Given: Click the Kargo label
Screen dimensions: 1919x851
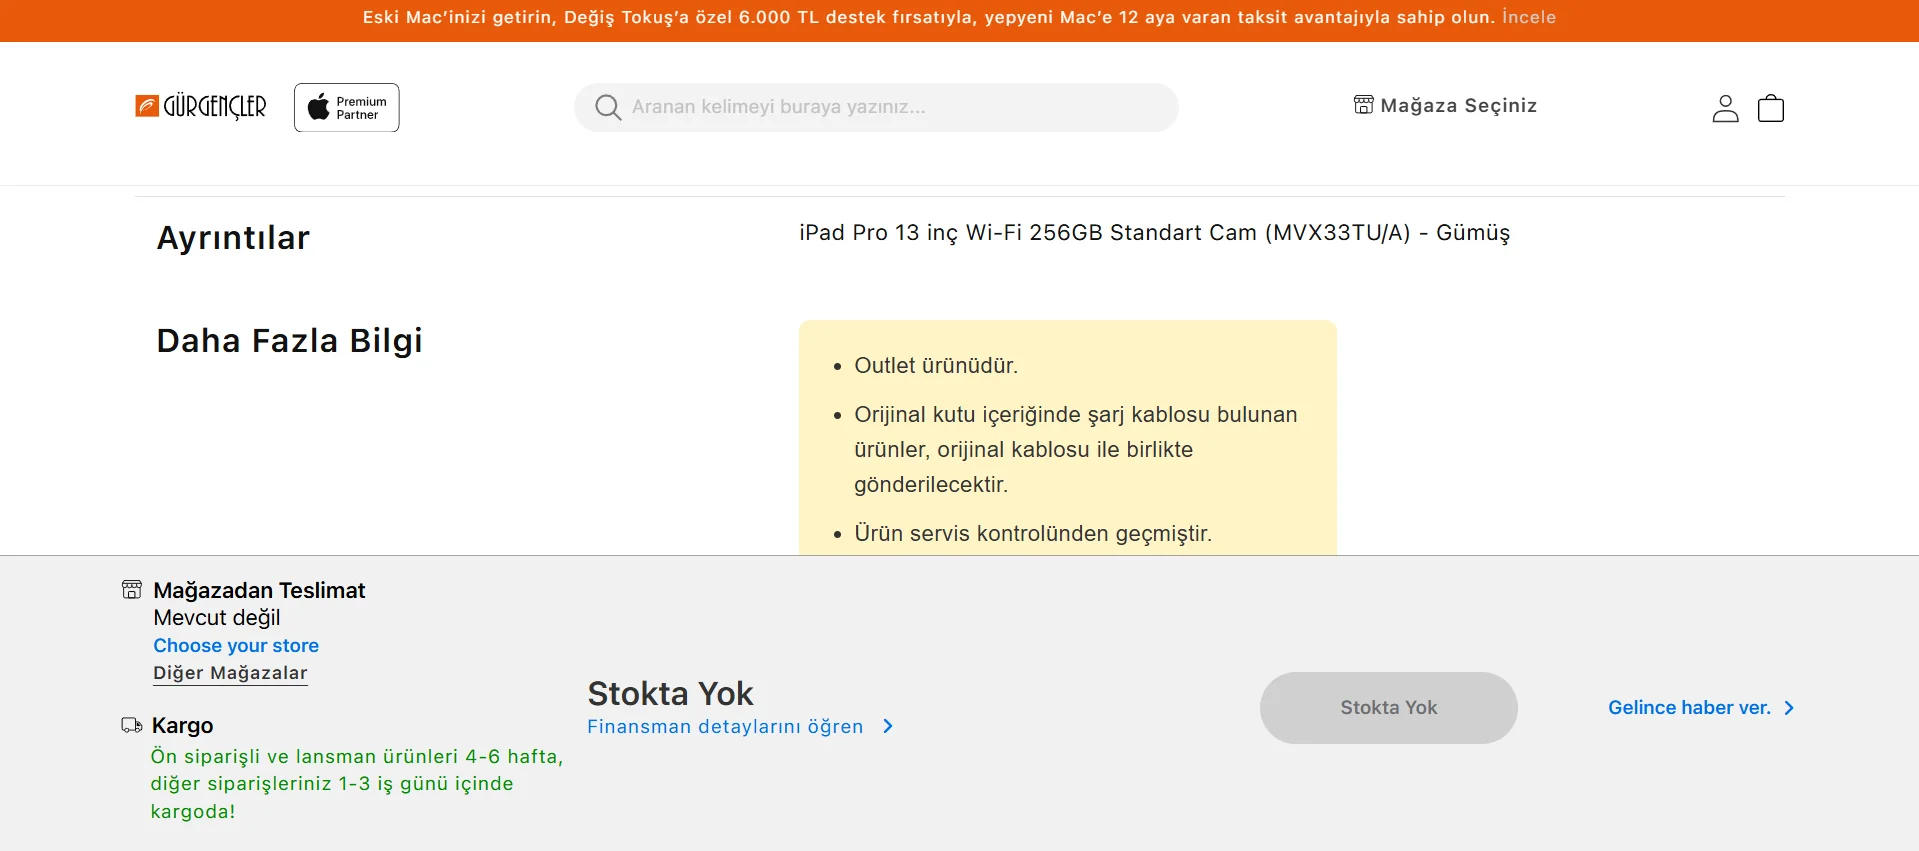Looking at the screenshot, I should click(x=182, y=725).
